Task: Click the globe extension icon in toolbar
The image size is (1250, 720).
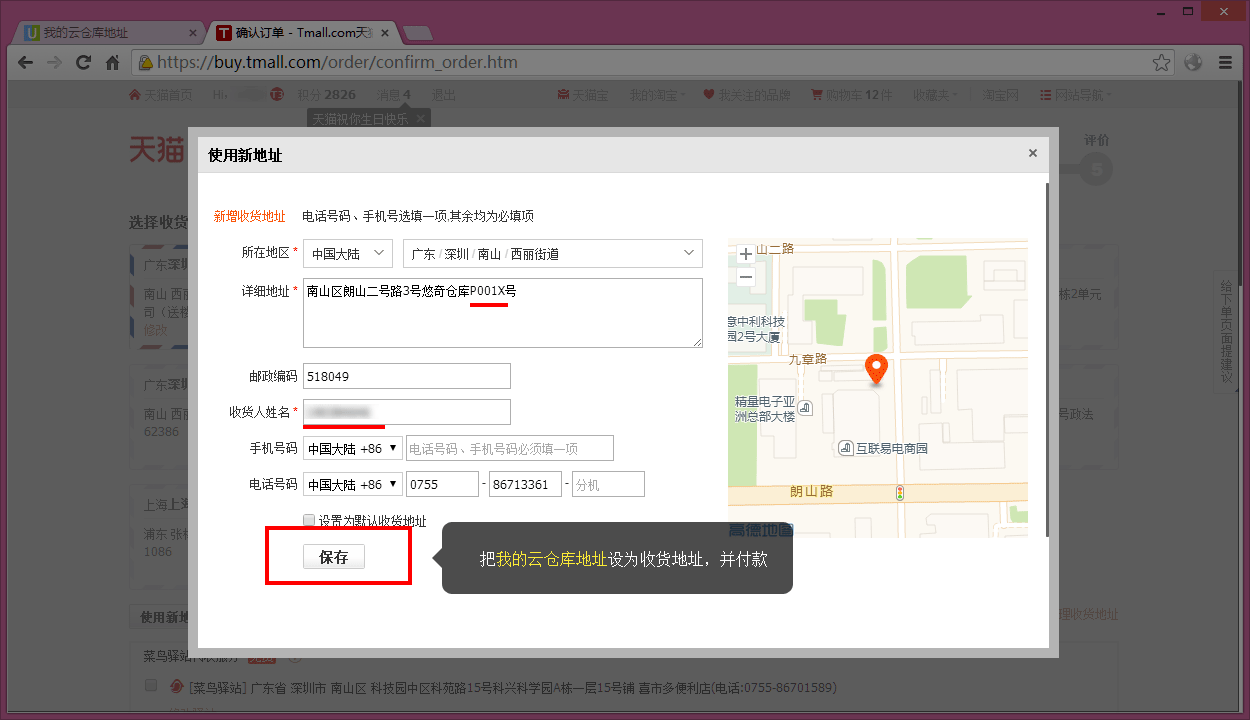Action: [x=1193, y=62]
